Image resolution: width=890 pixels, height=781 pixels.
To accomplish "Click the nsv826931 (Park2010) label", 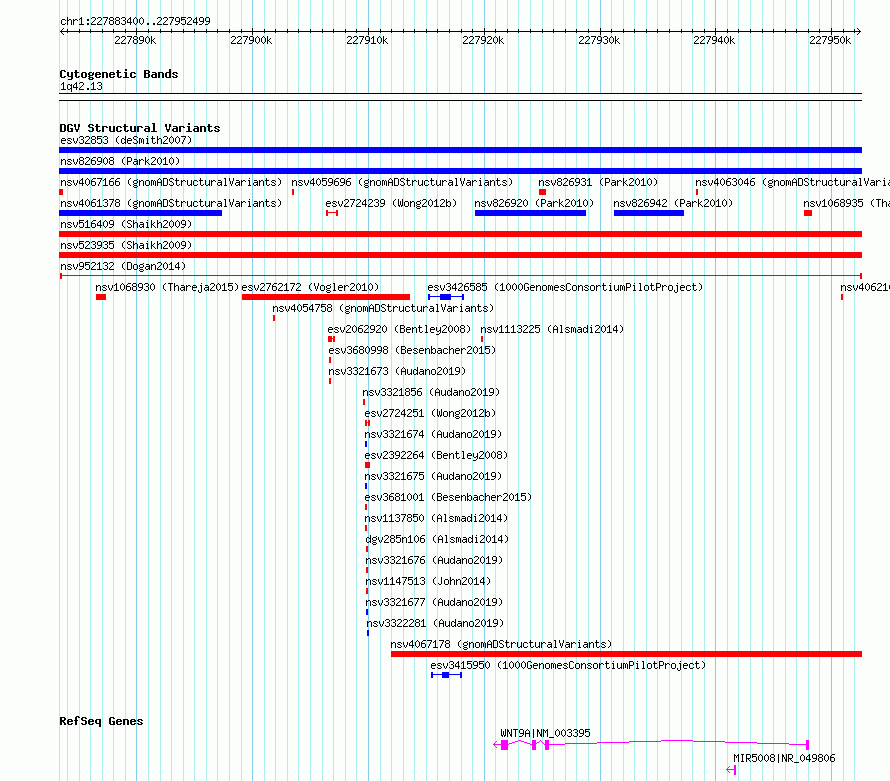I will [x=598, y=182].
